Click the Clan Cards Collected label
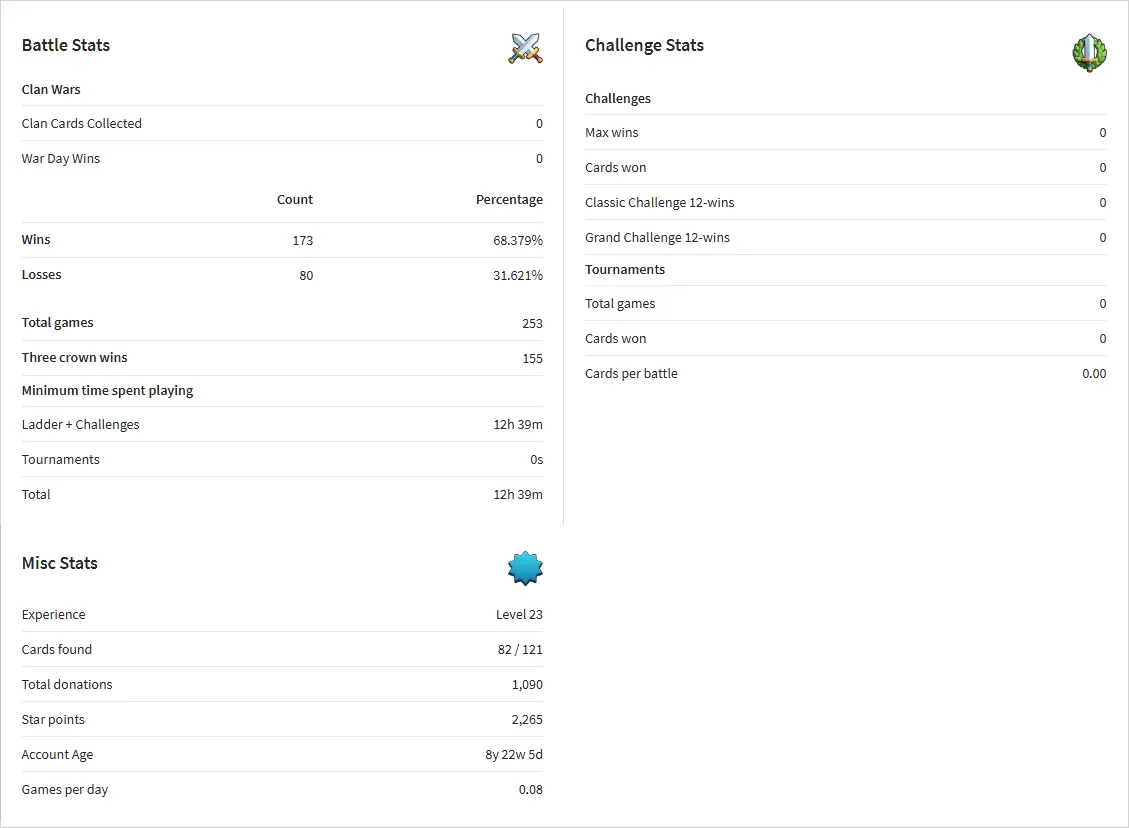 (x=82, y=123)
